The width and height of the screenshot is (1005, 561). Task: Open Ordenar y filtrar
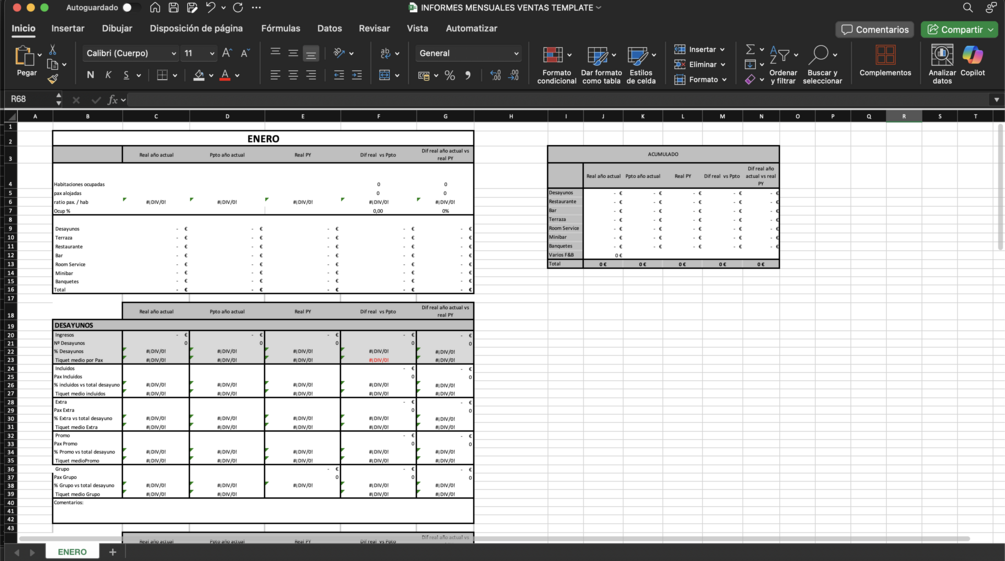[x=783, y=65]
